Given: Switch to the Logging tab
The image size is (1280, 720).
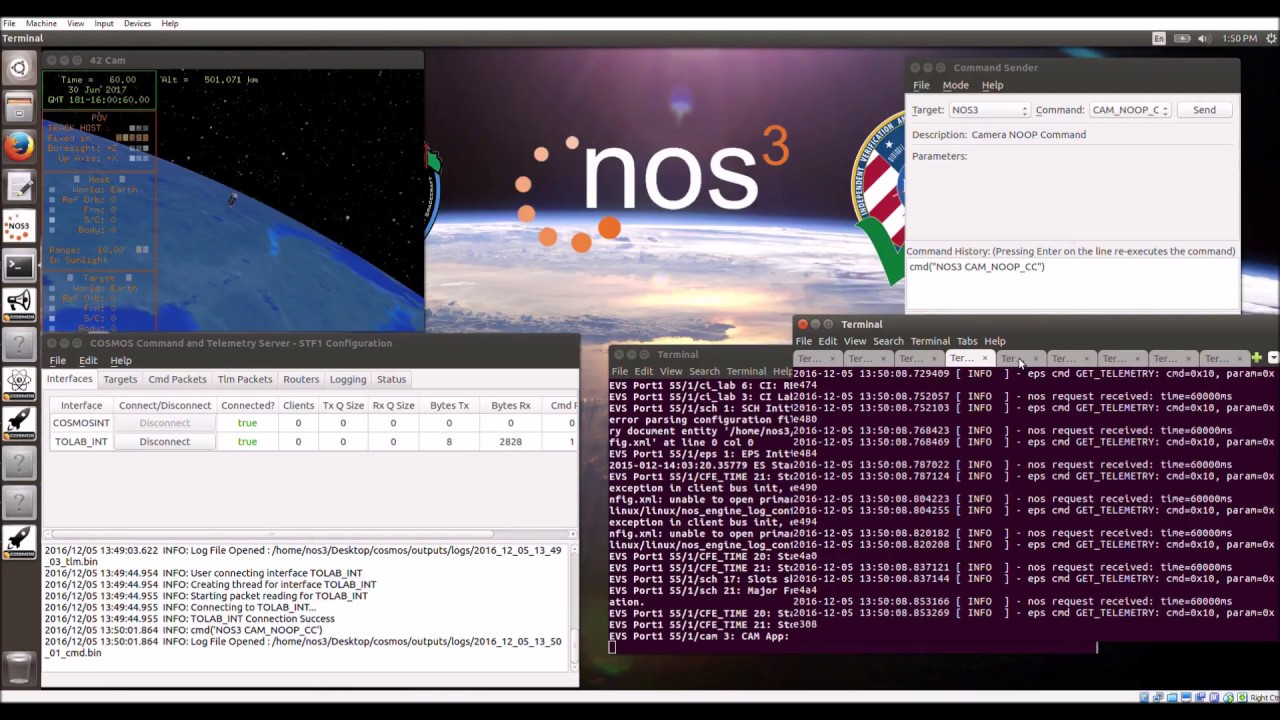Looking at the screenshot, I should 348,379.
